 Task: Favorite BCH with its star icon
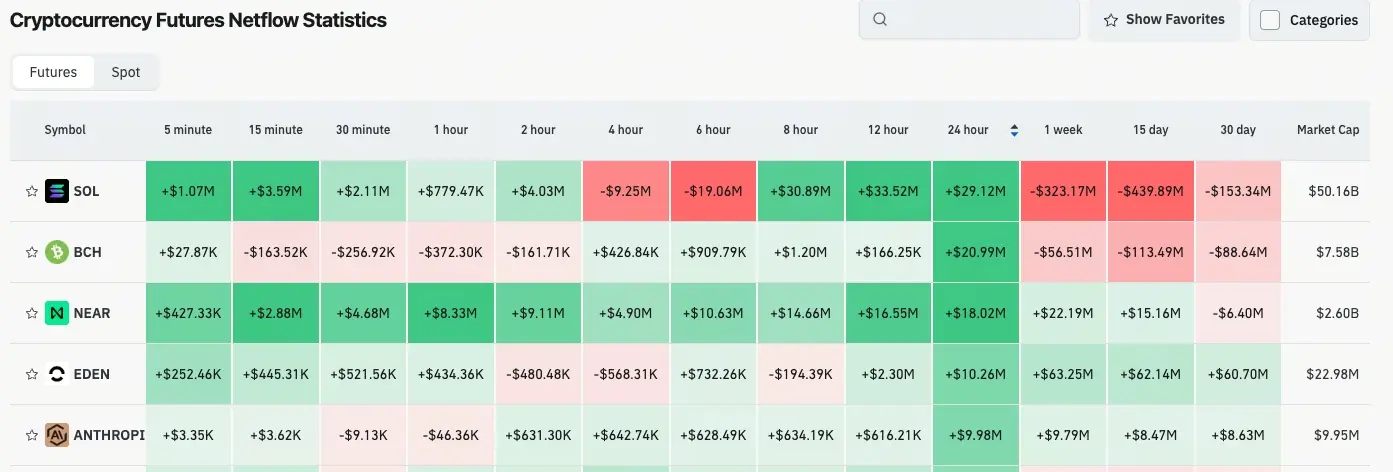coord(32,252)
